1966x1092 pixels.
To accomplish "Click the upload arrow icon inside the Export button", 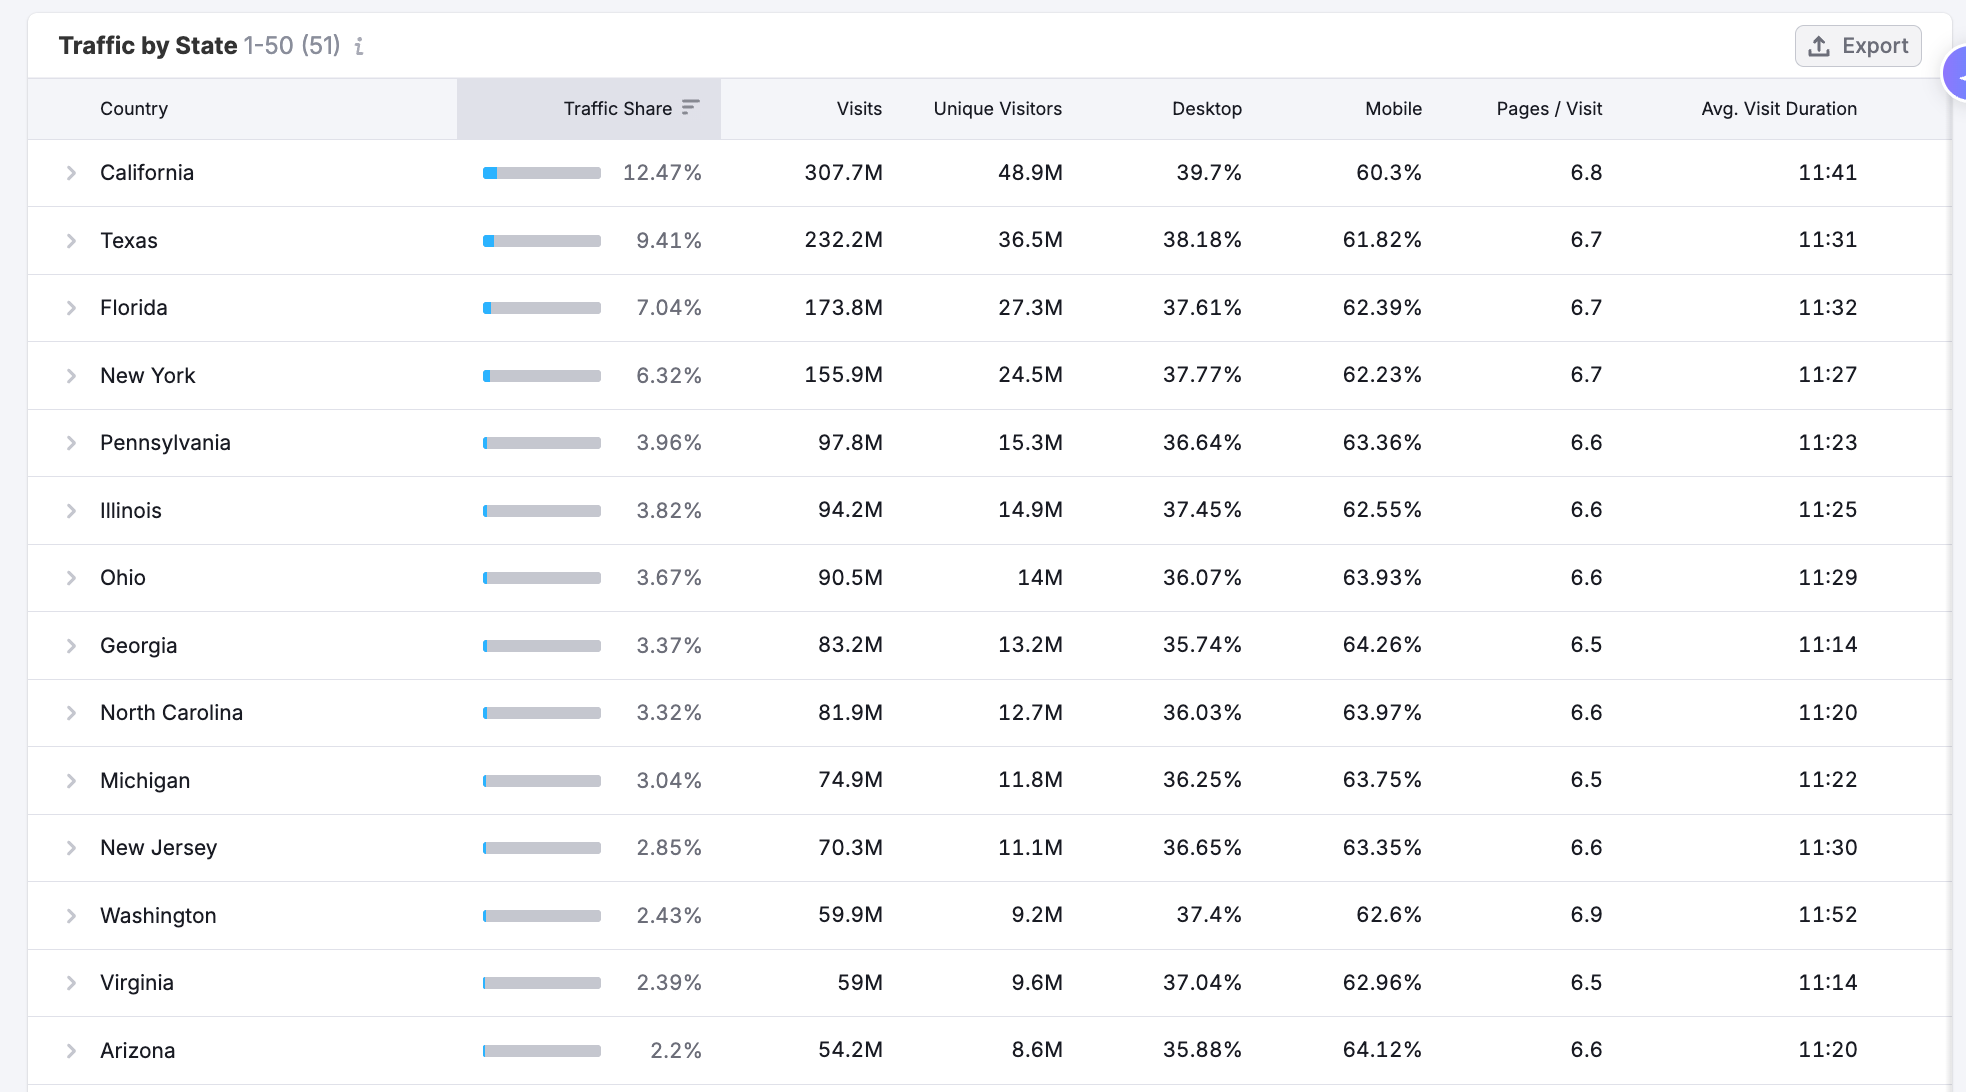I will click(x=1818, y=45).
